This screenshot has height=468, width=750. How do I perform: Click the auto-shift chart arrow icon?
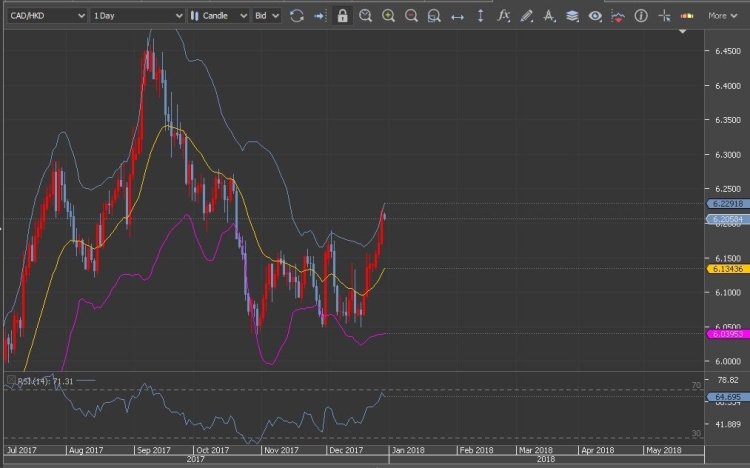(319, 16)
